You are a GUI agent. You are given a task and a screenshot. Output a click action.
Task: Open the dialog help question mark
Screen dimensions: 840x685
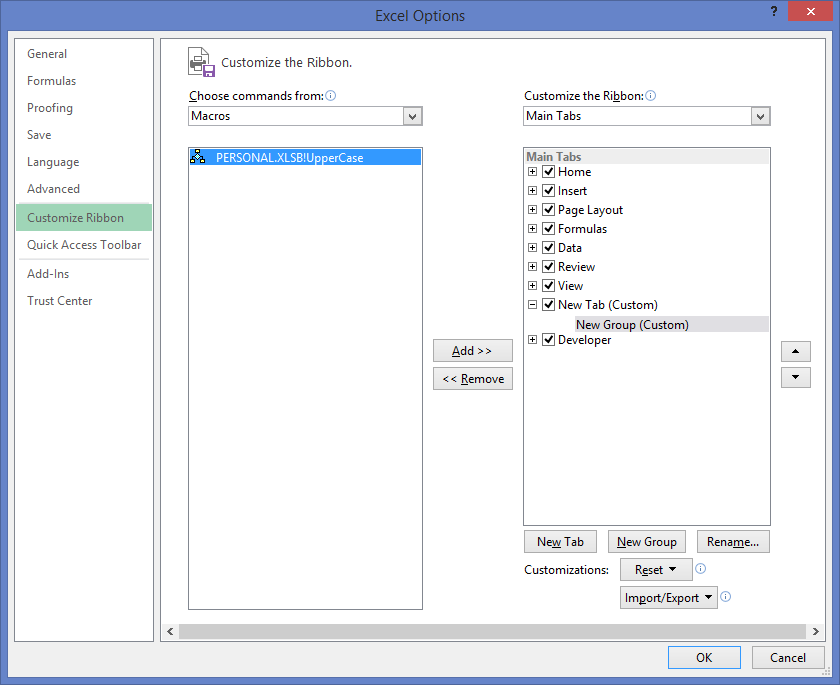[x=774, y=11]
